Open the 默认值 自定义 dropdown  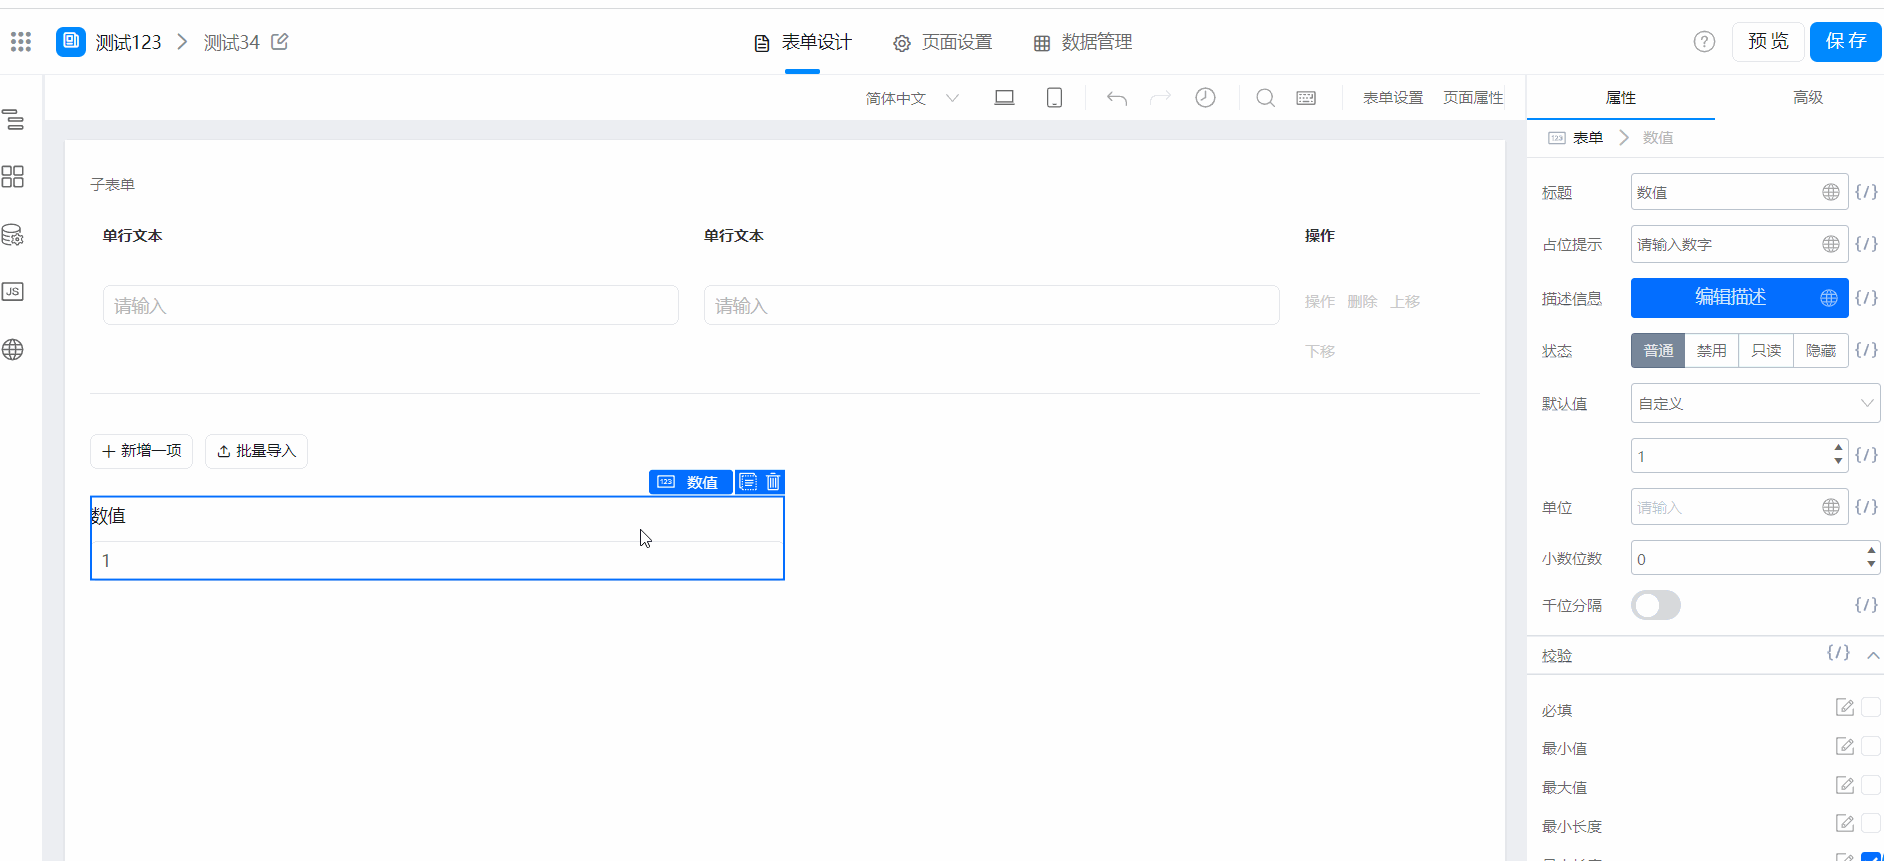point(1755,403)
